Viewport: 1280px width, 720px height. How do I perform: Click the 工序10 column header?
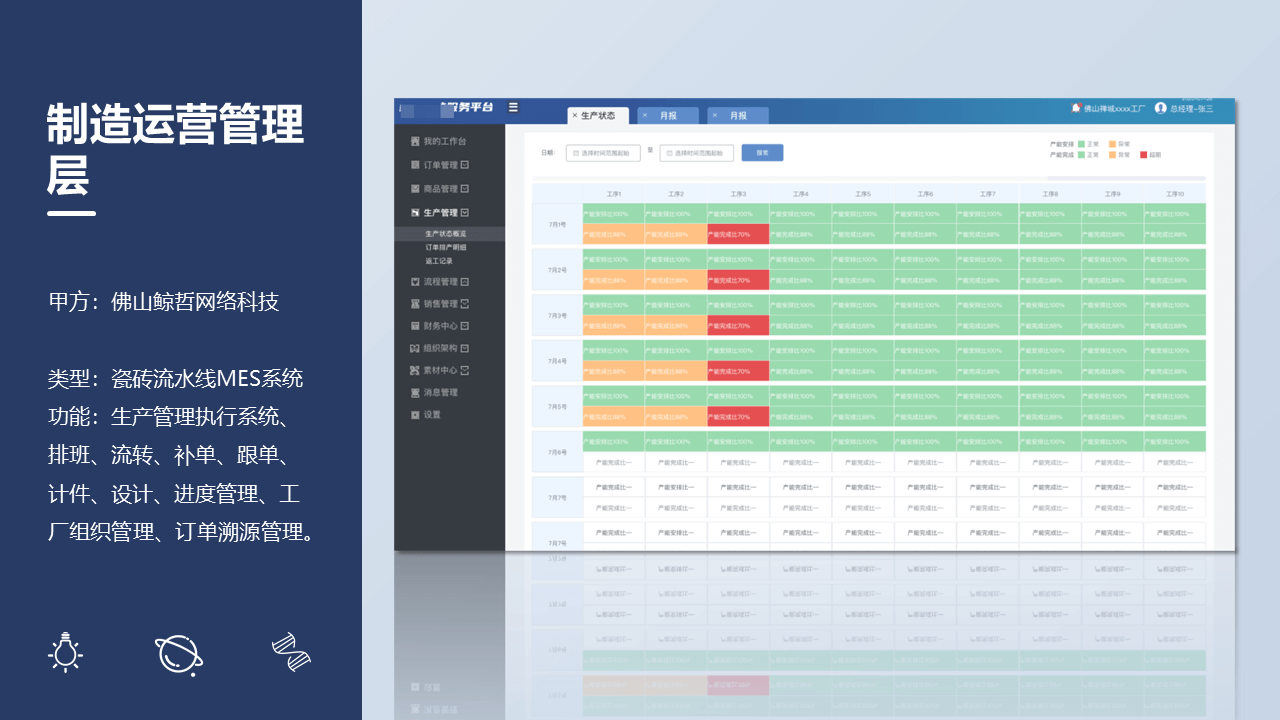click(1175, 194)
